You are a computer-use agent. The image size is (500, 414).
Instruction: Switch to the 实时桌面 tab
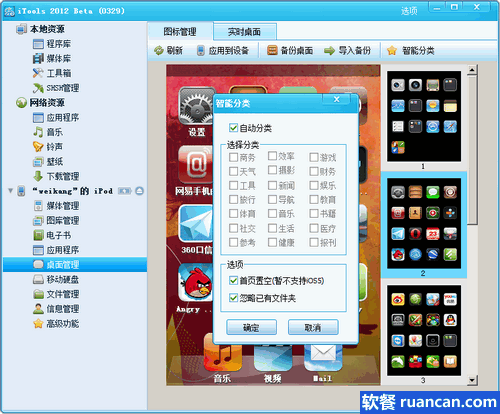244,32
